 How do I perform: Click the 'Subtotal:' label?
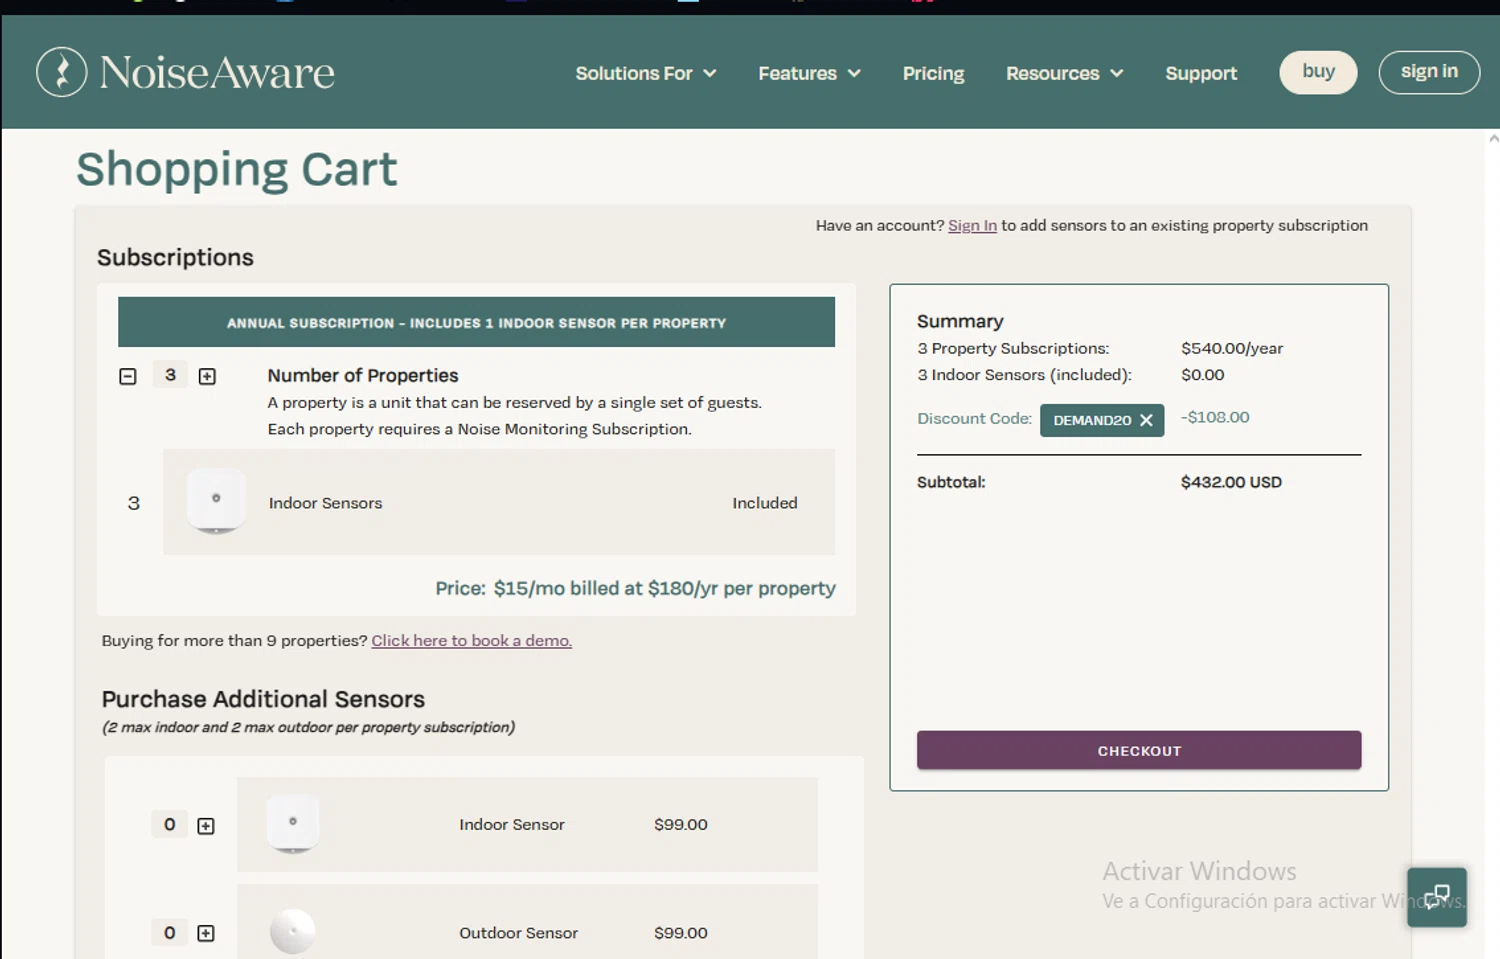tap(951, 482)
